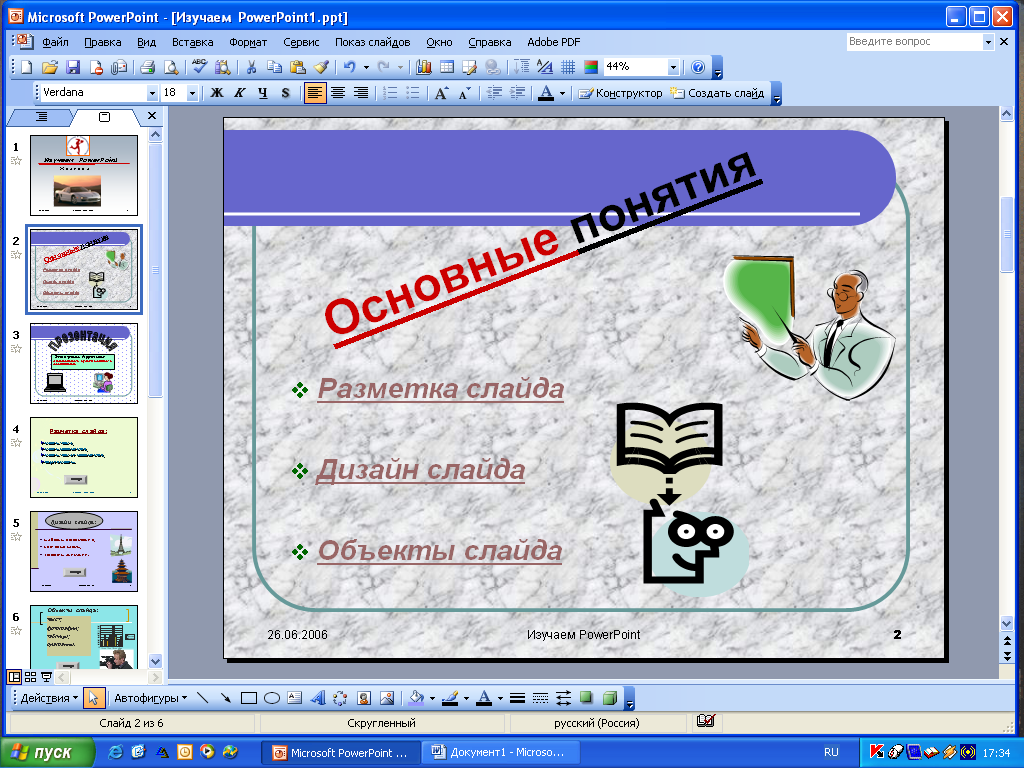Align text right
The height and width of the screenshot is (768, 1024).
pyautogui.click(x=360, y=93)
